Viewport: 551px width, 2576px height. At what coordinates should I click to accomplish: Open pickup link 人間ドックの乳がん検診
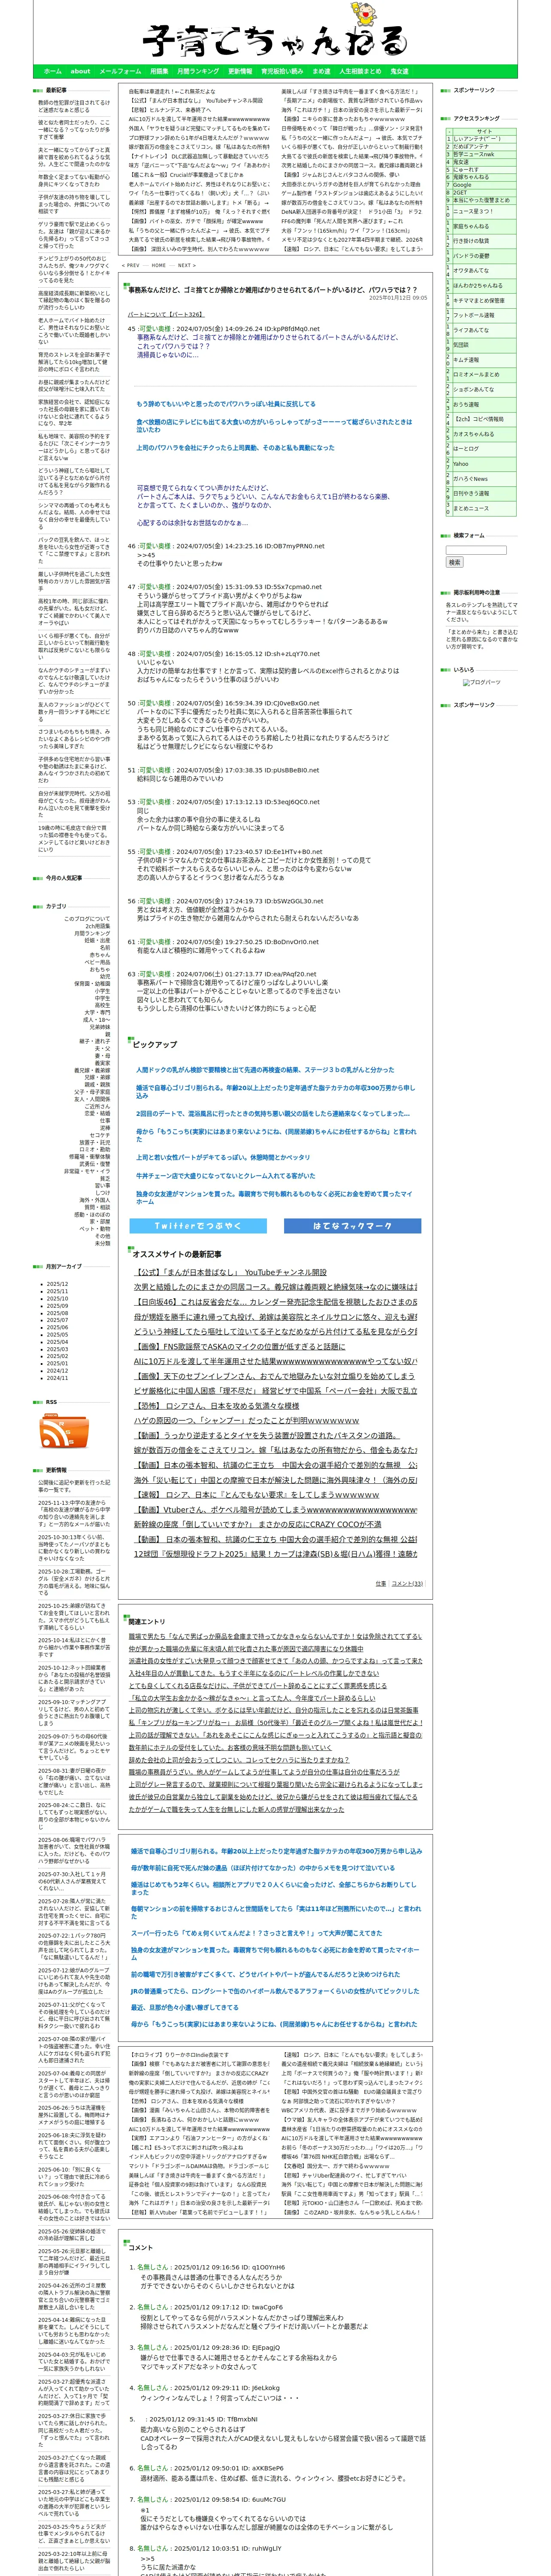pyautogui.click(x=265, y=1070)
